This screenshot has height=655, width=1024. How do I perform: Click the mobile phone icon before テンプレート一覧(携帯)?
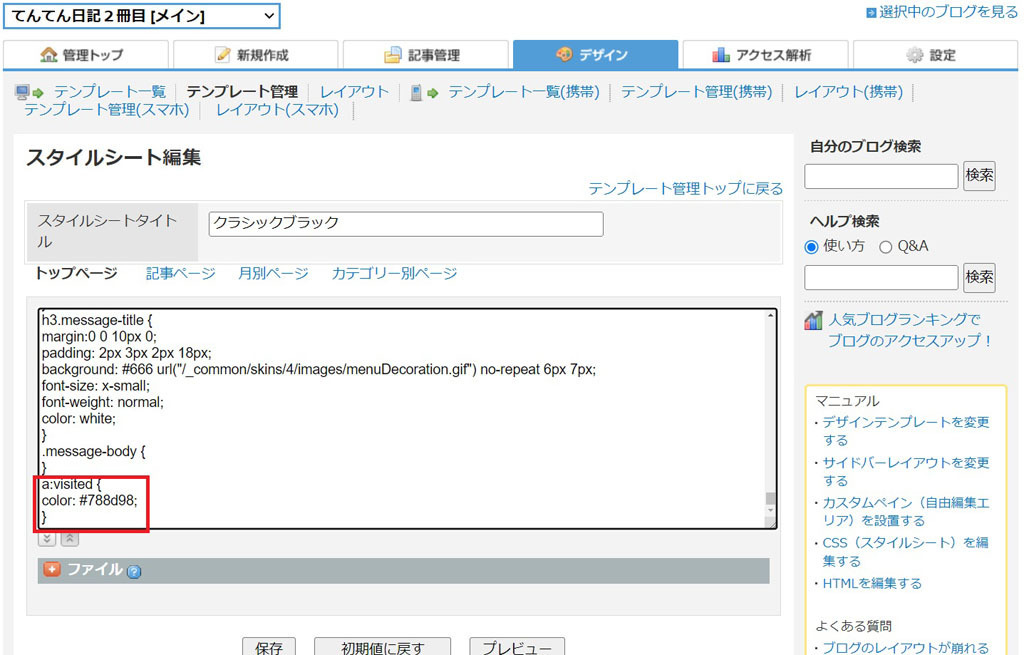pyautogui.click(x=416, y=93)
